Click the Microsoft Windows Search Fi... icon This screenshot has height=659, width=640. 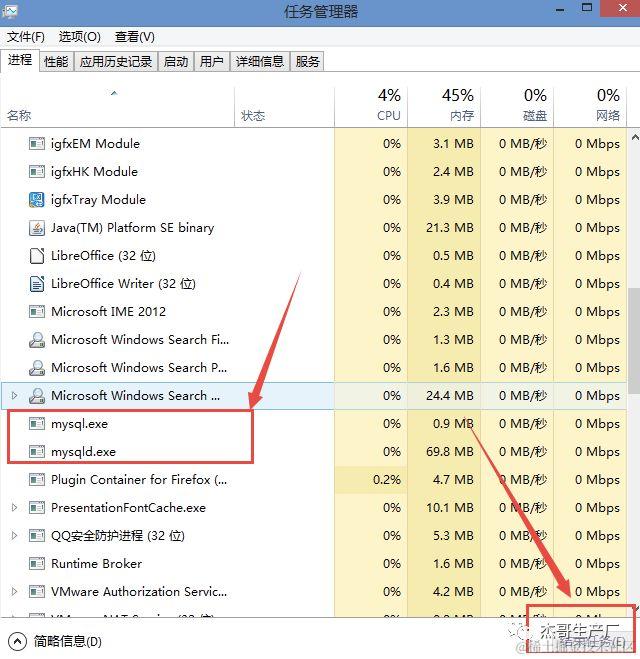tap(37, 340)
